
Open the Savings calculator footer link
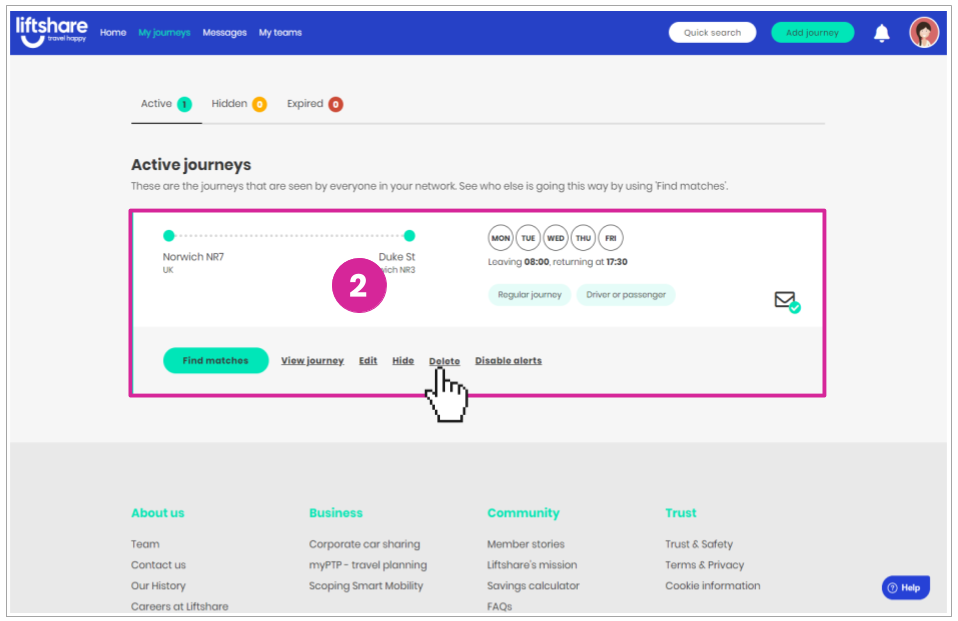pos(533,586)
